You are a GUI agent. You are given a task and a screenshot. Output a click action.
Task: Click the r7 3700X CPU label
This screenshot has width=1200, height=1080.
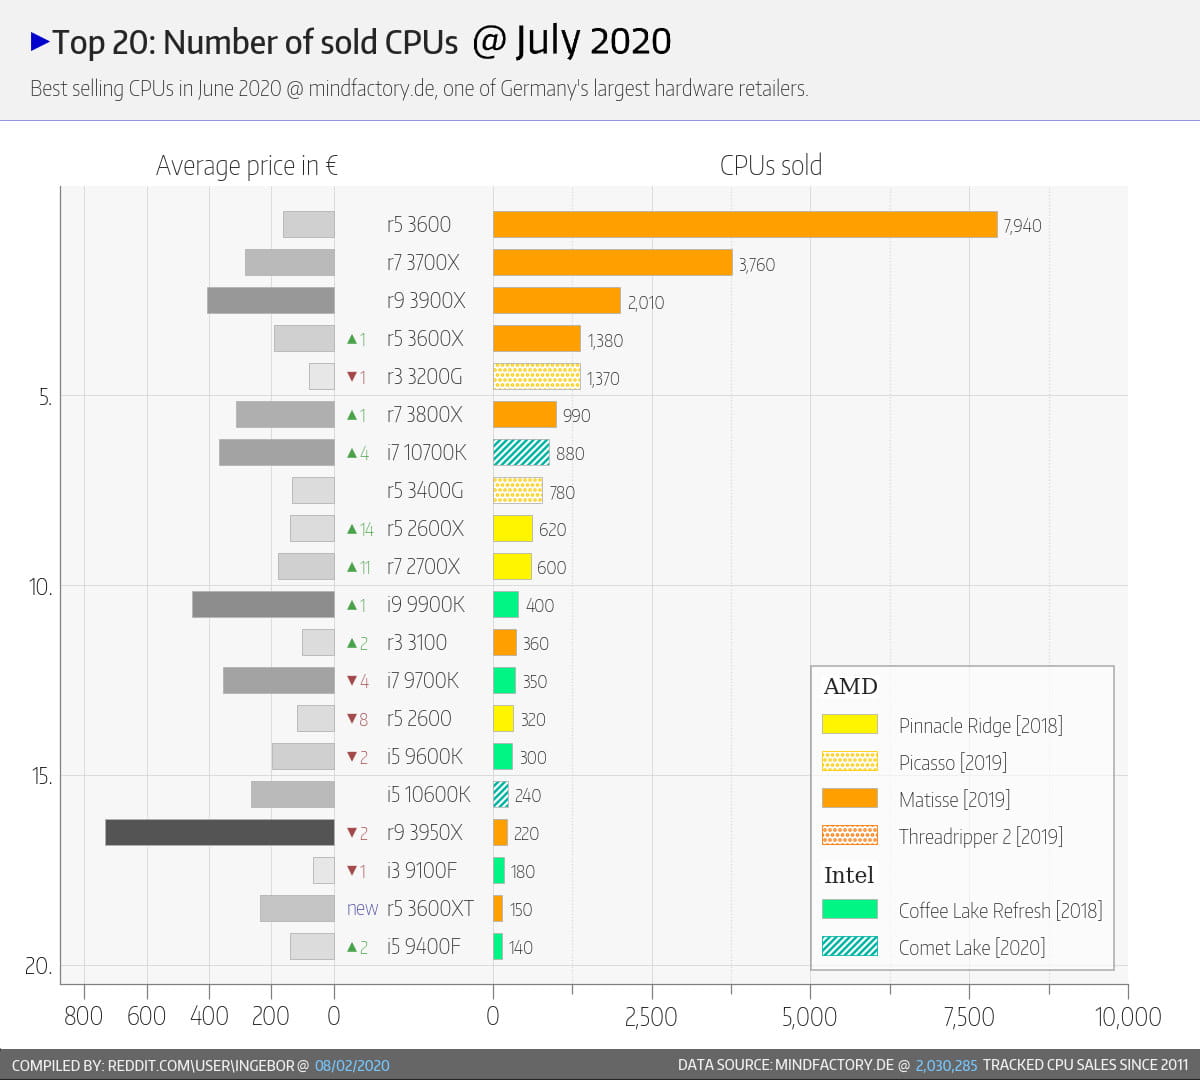point(423,263)
